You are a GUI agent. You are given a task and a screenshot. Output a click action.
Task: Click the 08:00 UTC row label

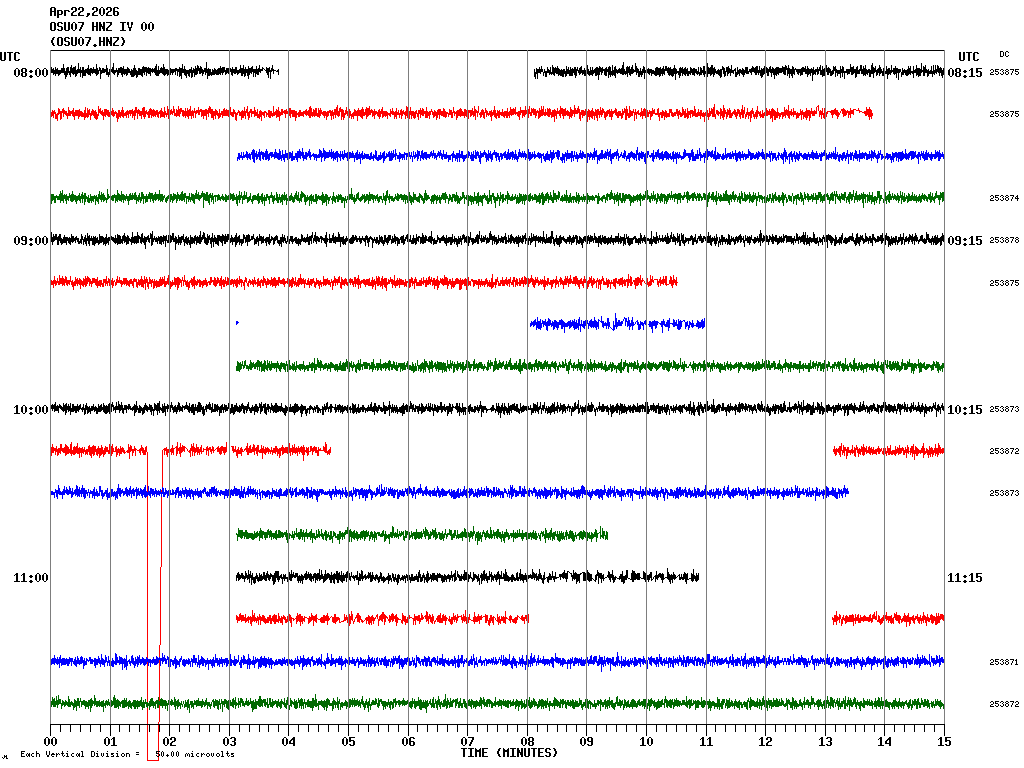pos(30,73)
